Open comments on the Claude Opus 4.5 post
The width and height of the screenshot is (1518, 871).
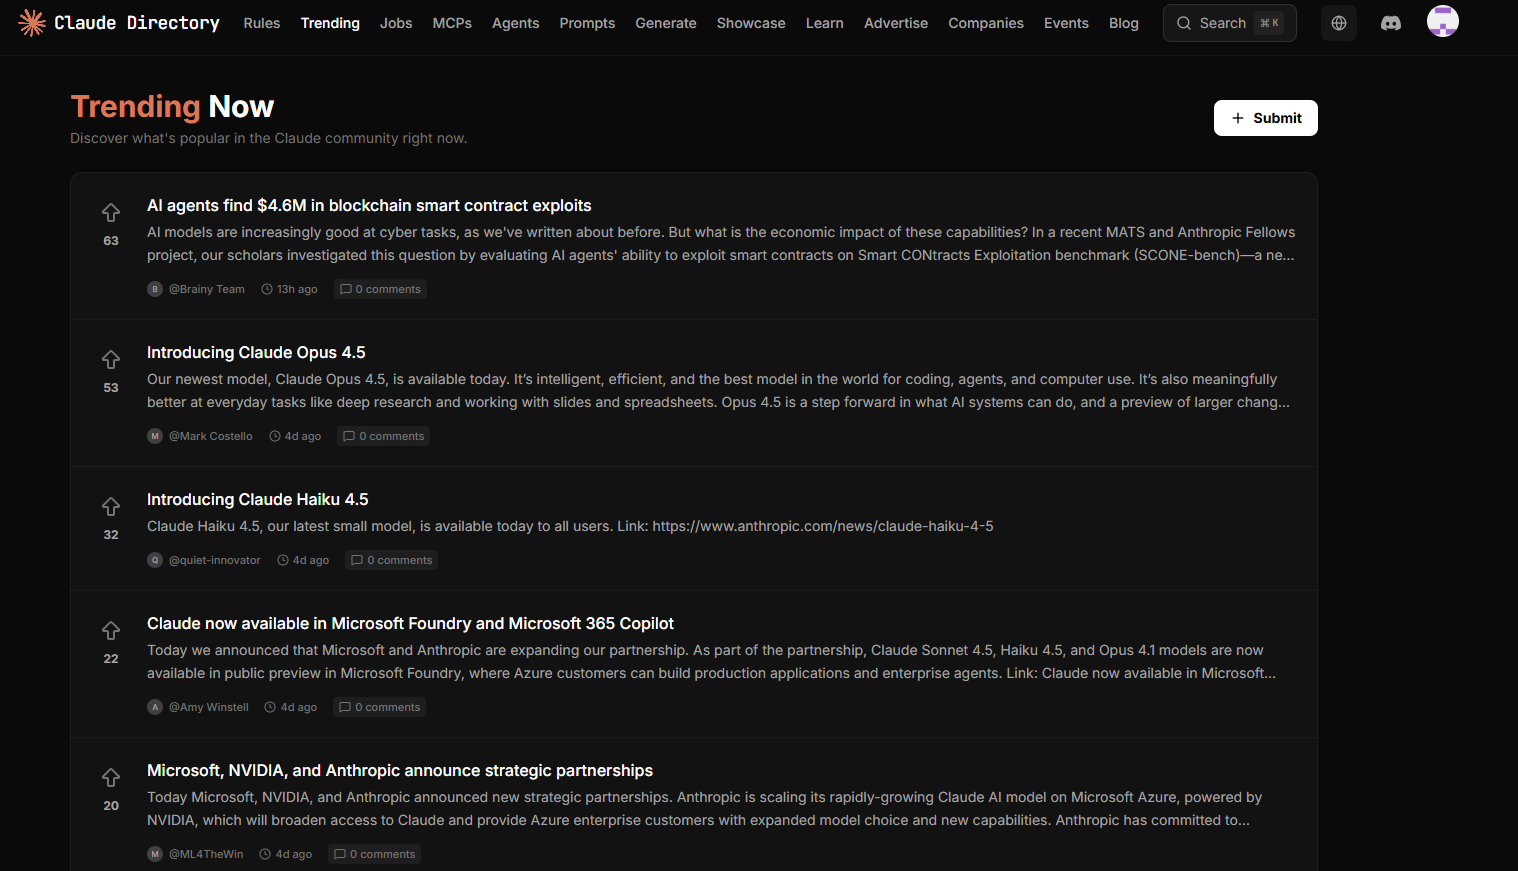(x=384, y=436)
